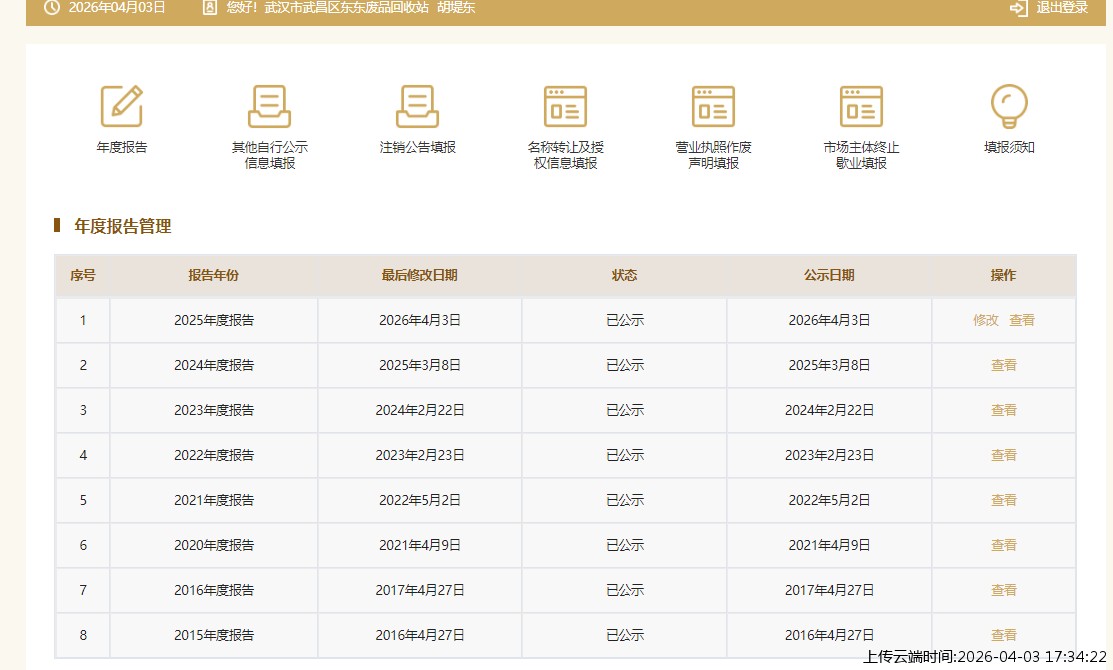
Task: Click 查看 for 2024年度报告
Action: [x=1004, y=366]
